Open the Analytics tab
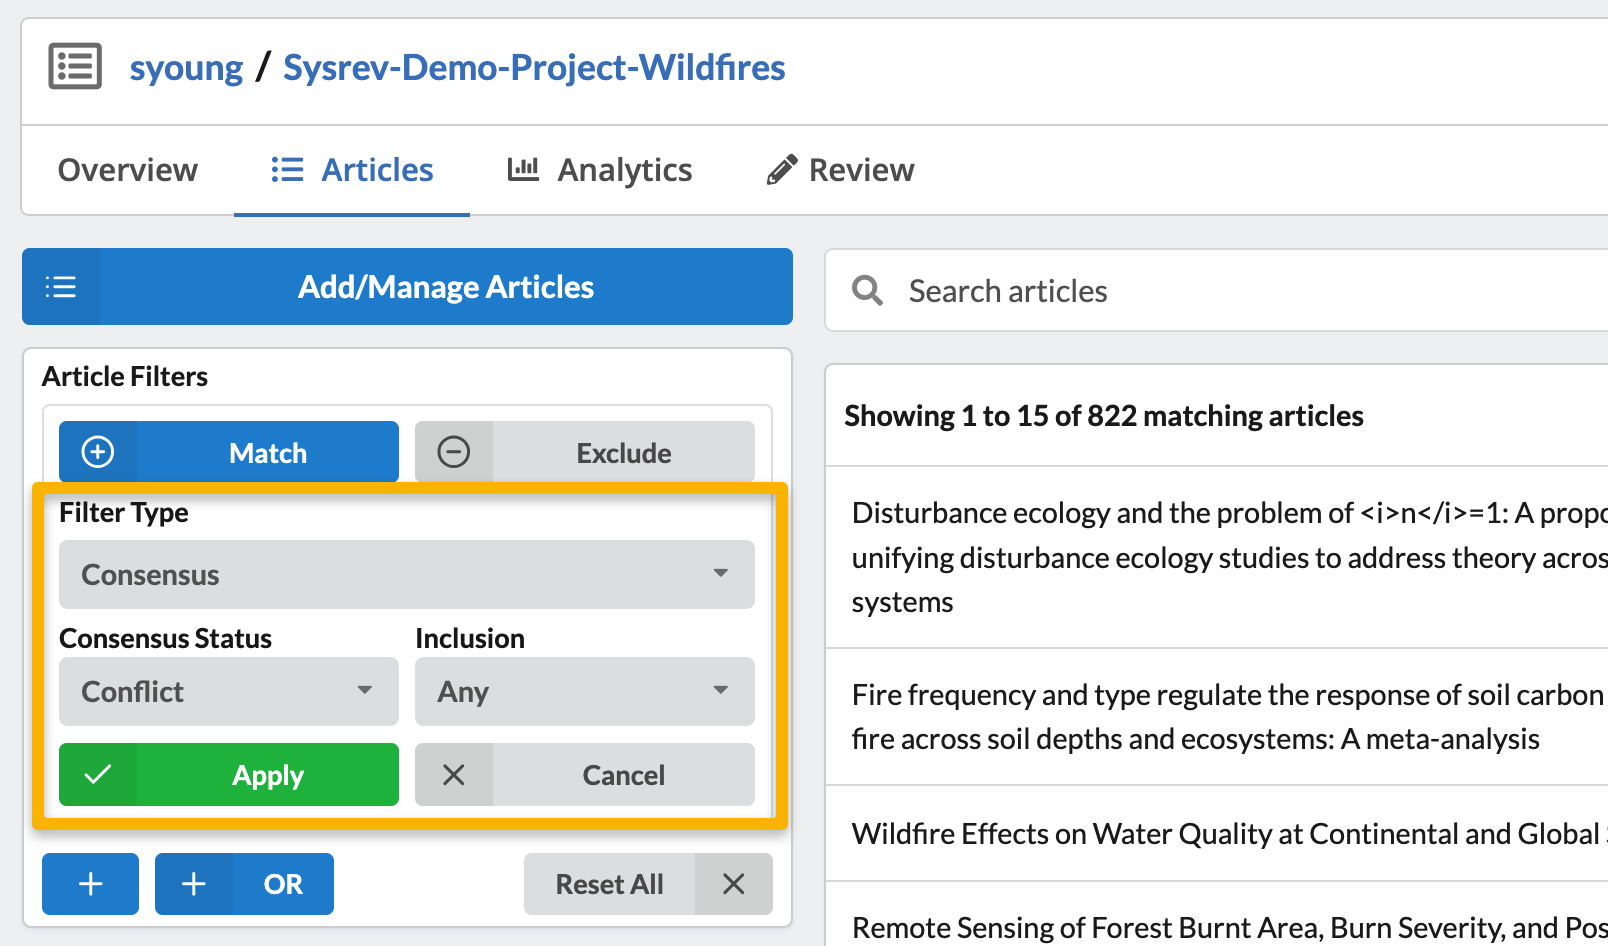This screenshot has width=1608, height=946. (x=600, y=170)
